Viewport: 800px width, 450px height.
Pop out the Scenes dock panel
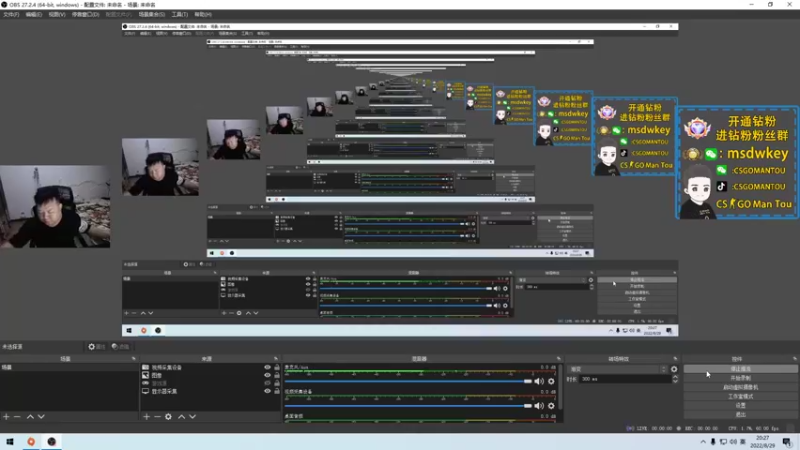tap(134, 359)
